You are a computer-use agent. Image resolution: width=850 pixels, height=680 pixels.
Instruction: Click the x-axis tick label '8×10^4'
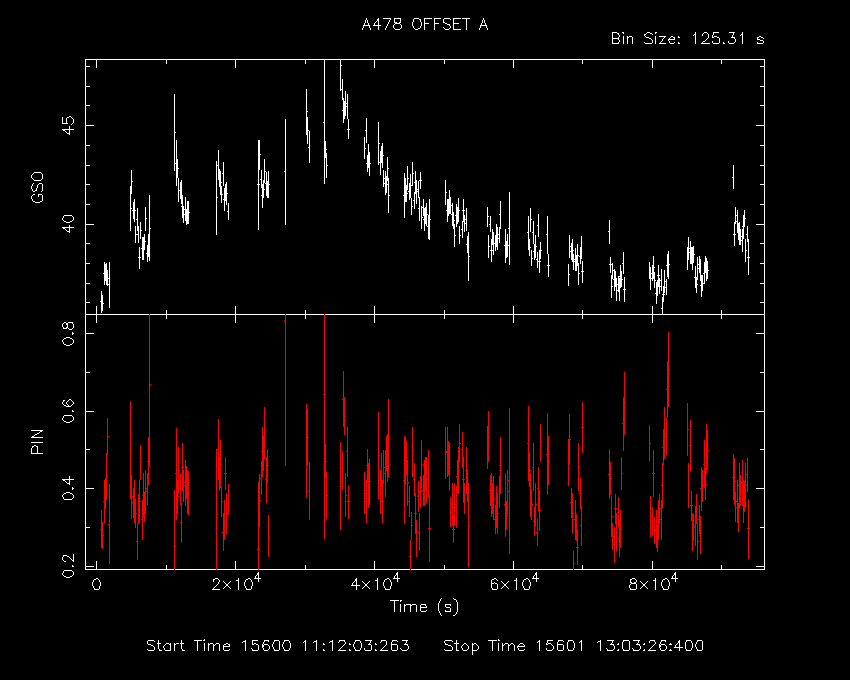pos(653,583)
